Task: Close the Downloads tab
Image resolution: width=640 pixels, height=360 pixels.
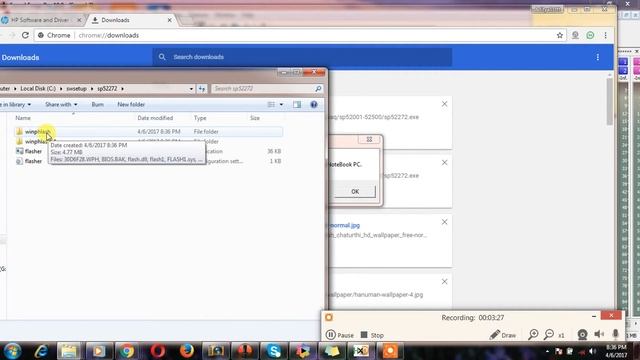Action: point(169,20)
